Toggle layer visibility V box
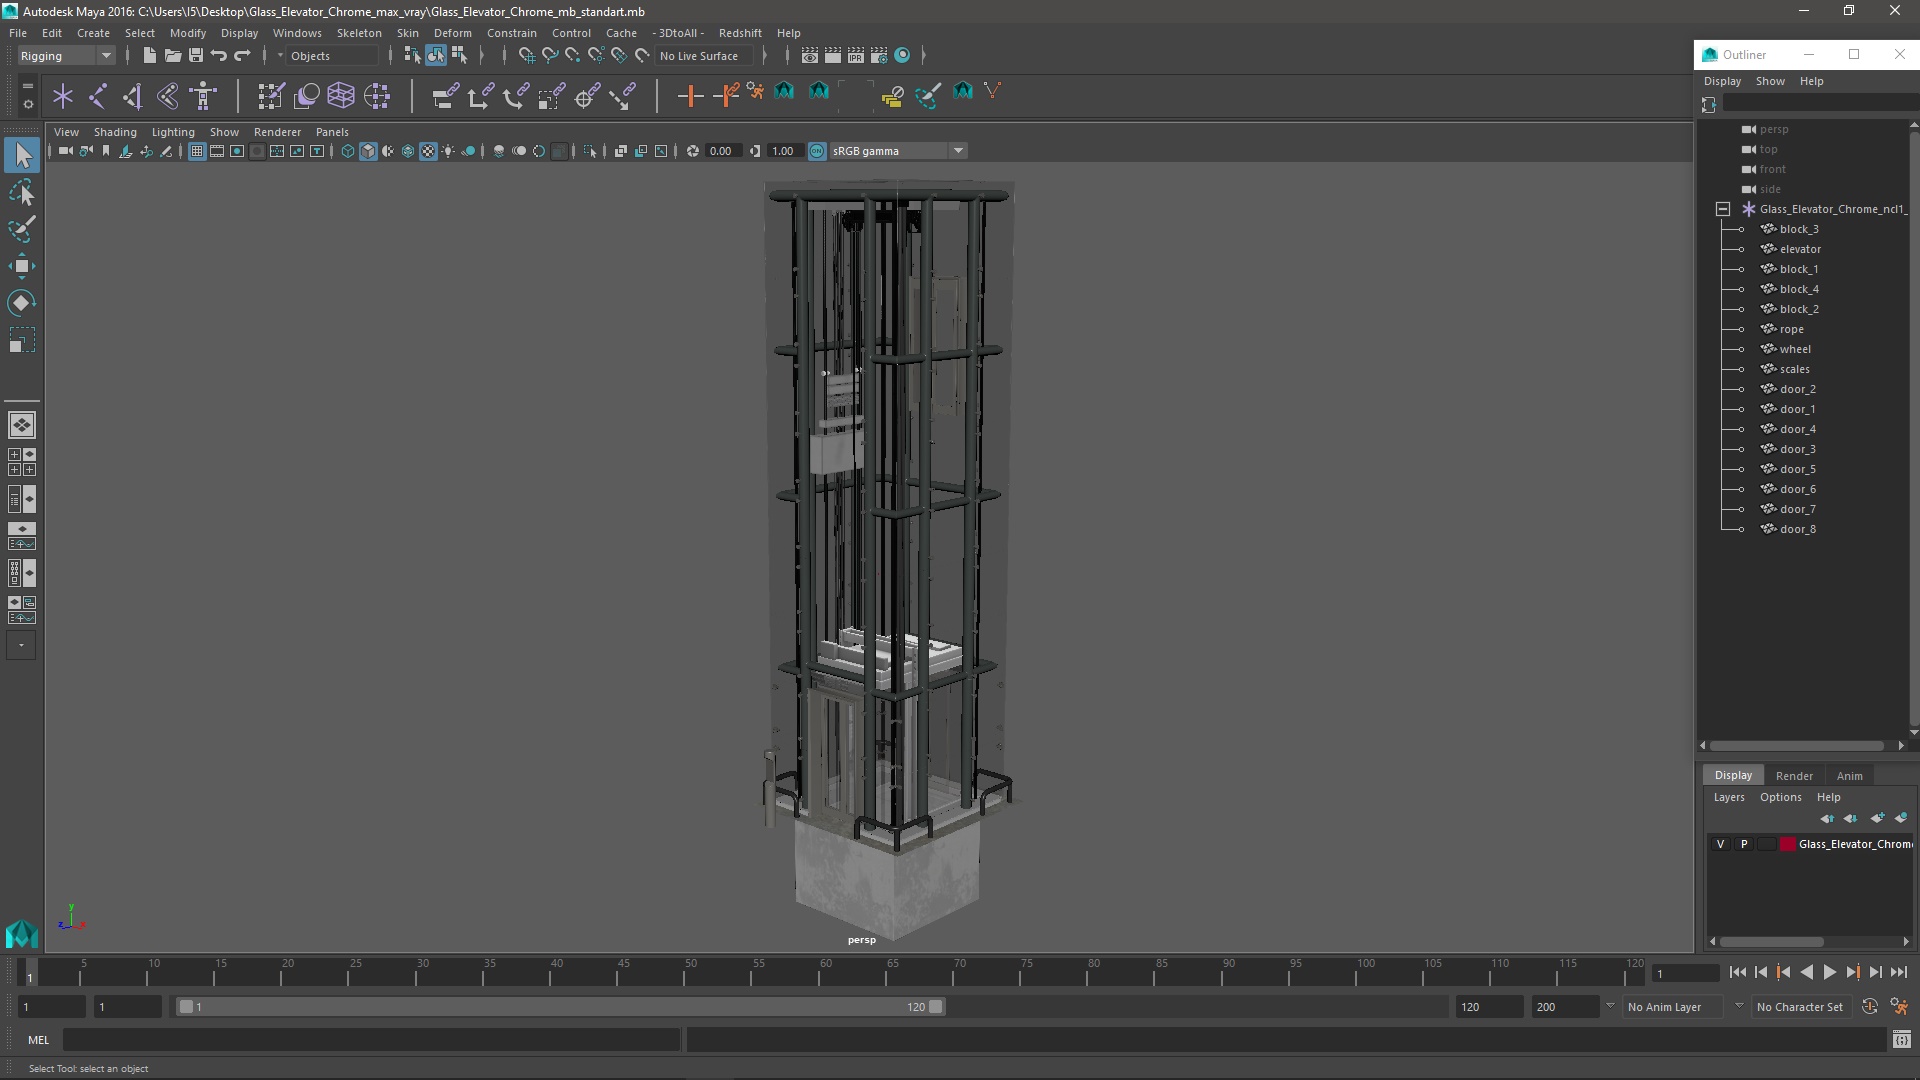 (1720, 844)
